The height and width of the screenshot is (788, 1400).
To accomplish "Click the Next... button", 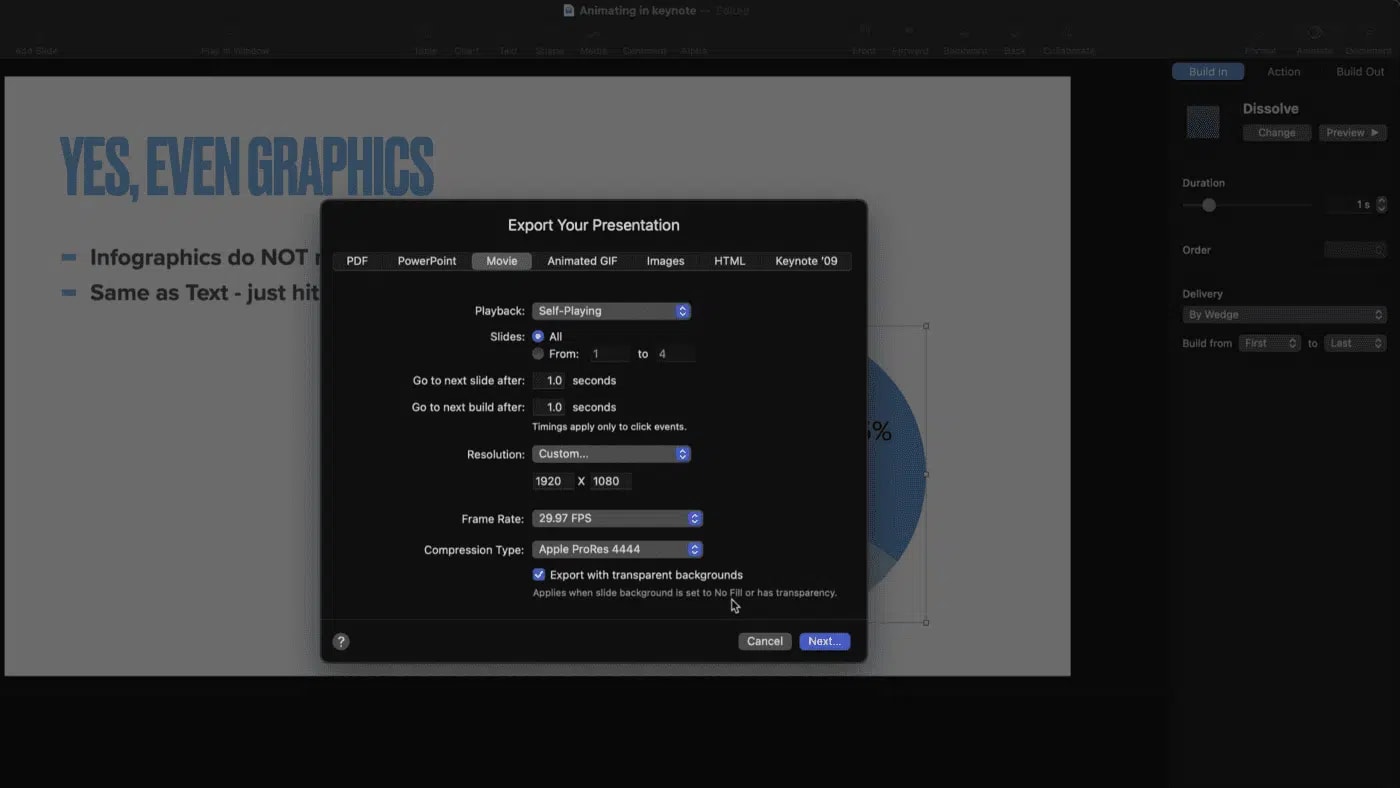I will pos(824,642).
